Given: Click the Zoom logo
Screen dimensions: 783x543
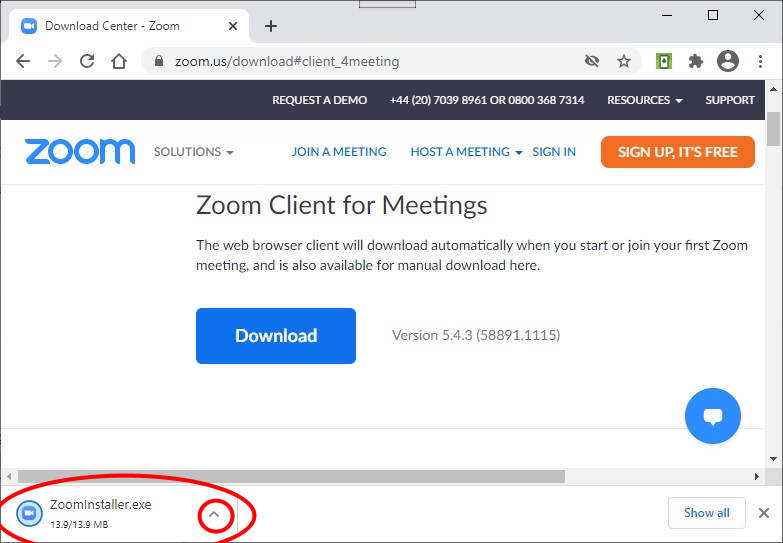Looking at the screenshot, I should 80,152.
